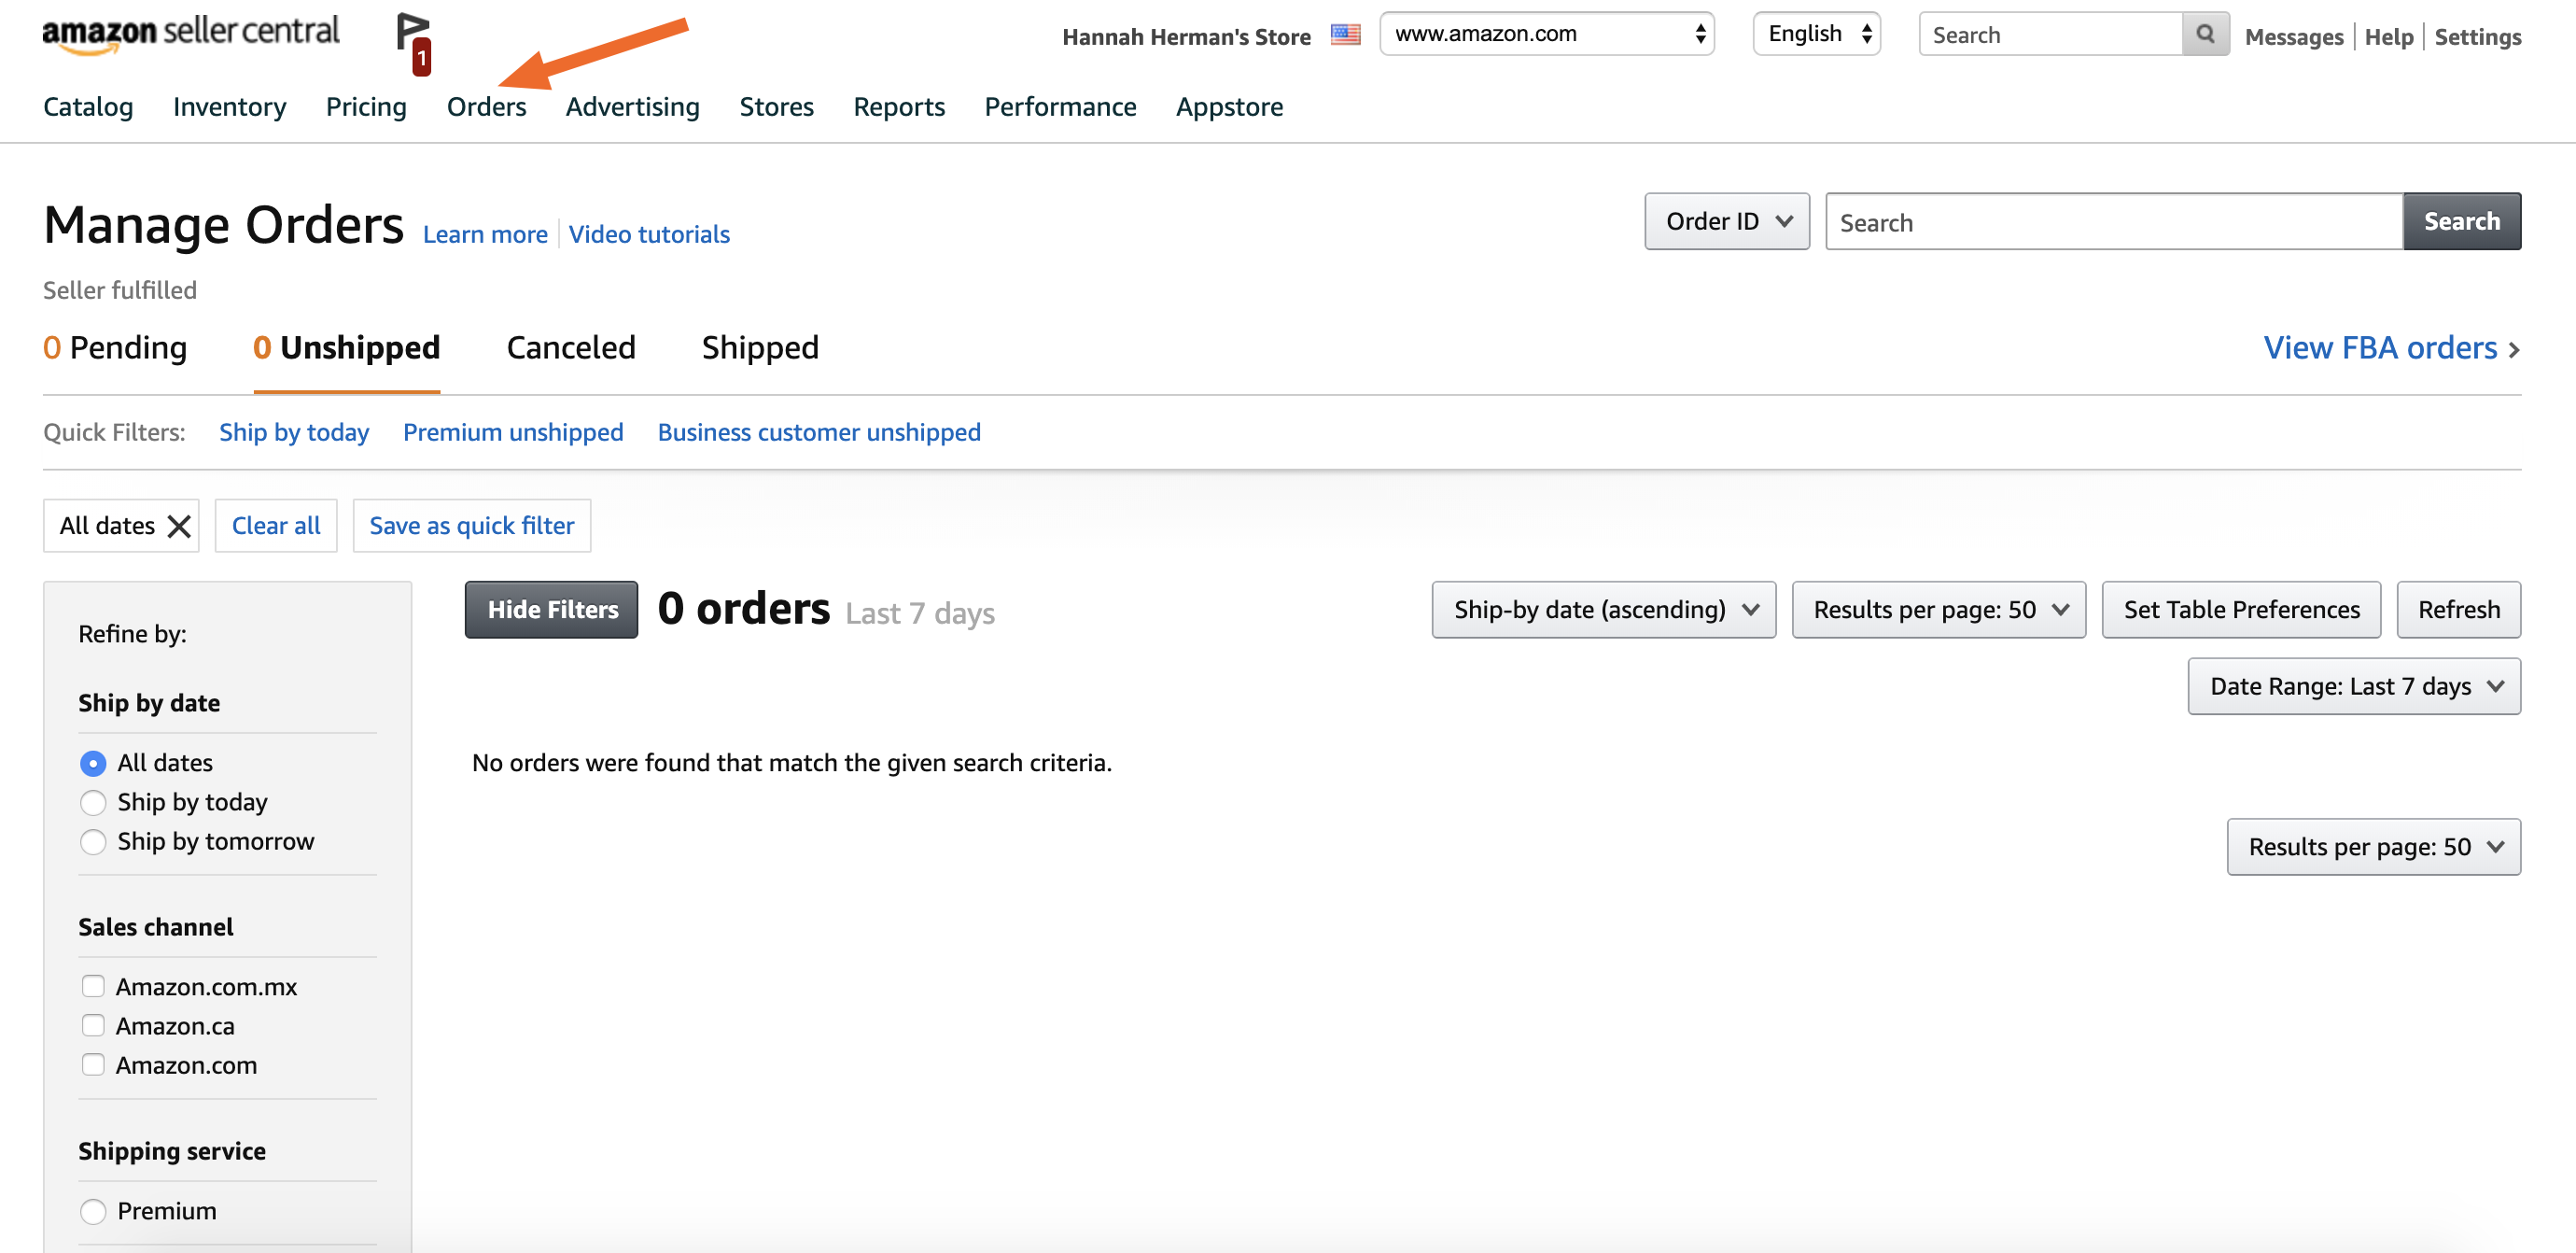This screenshot has height=1253, width=2576.
Task: Open the Messages link
Action: point(2294,37)
